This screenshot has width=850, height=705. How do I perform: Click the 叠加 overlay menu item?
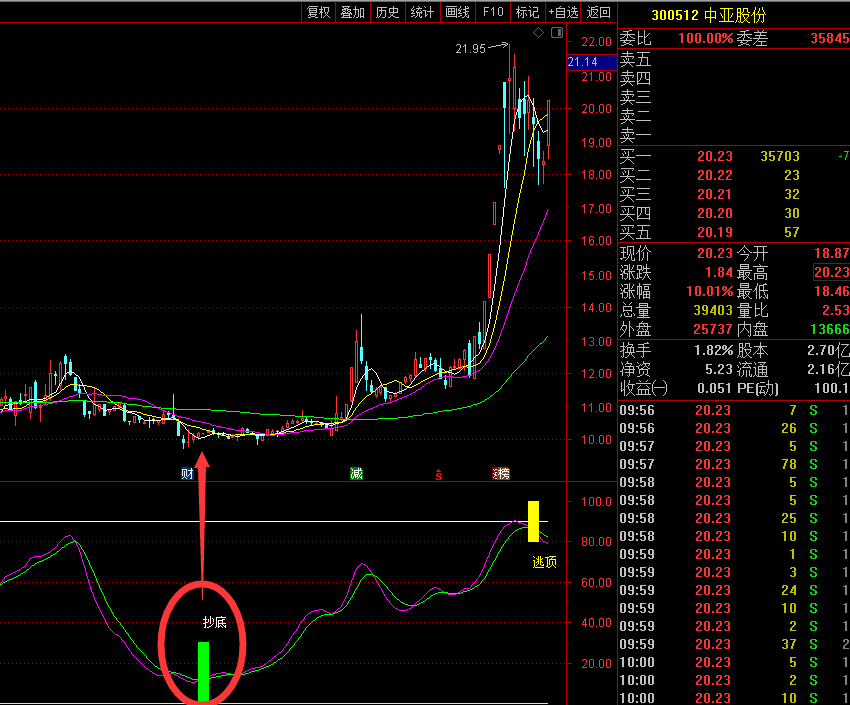point(352,12)
